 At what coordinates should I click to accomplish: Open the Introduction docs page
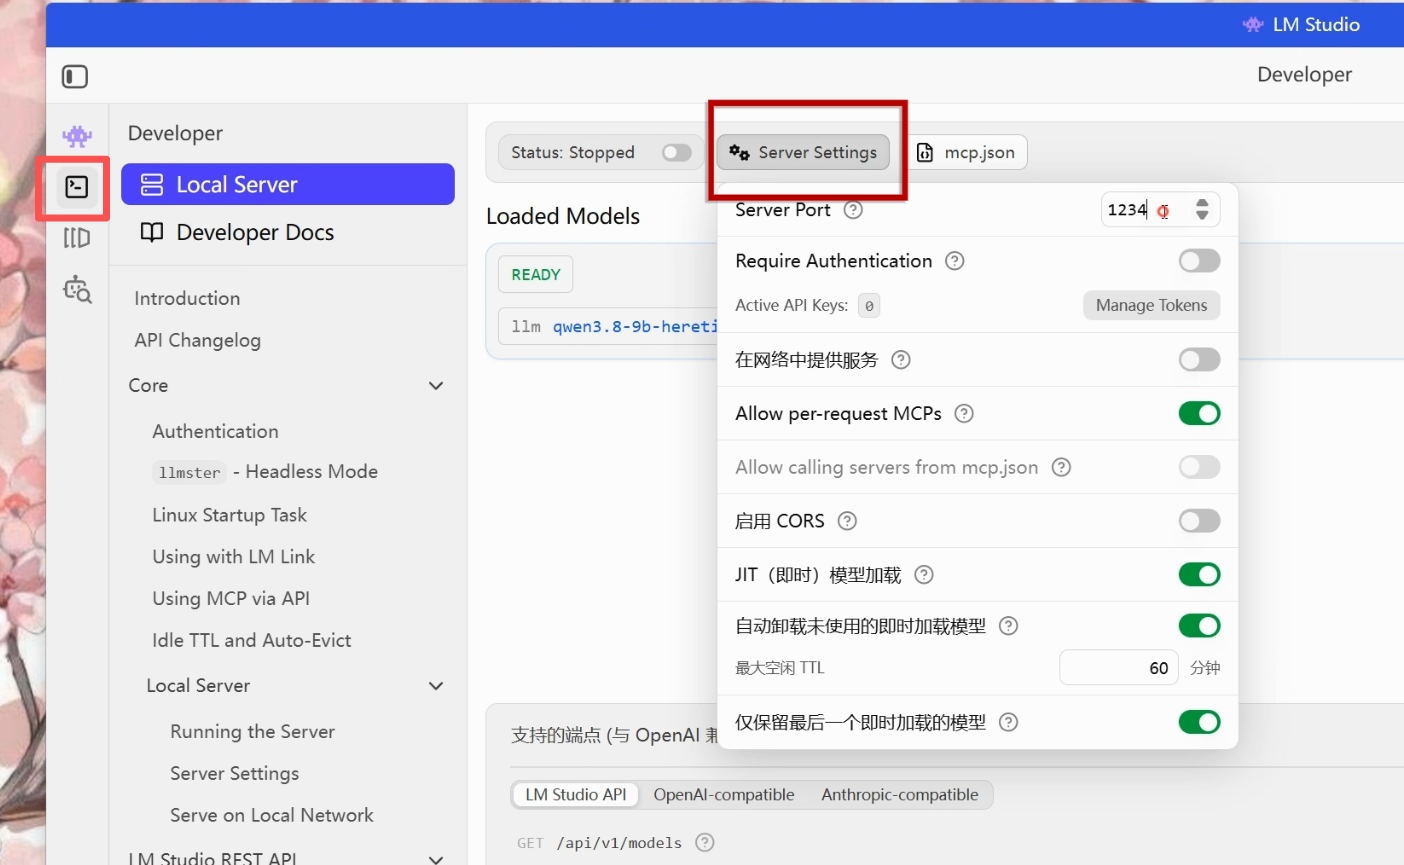(187, 298)
